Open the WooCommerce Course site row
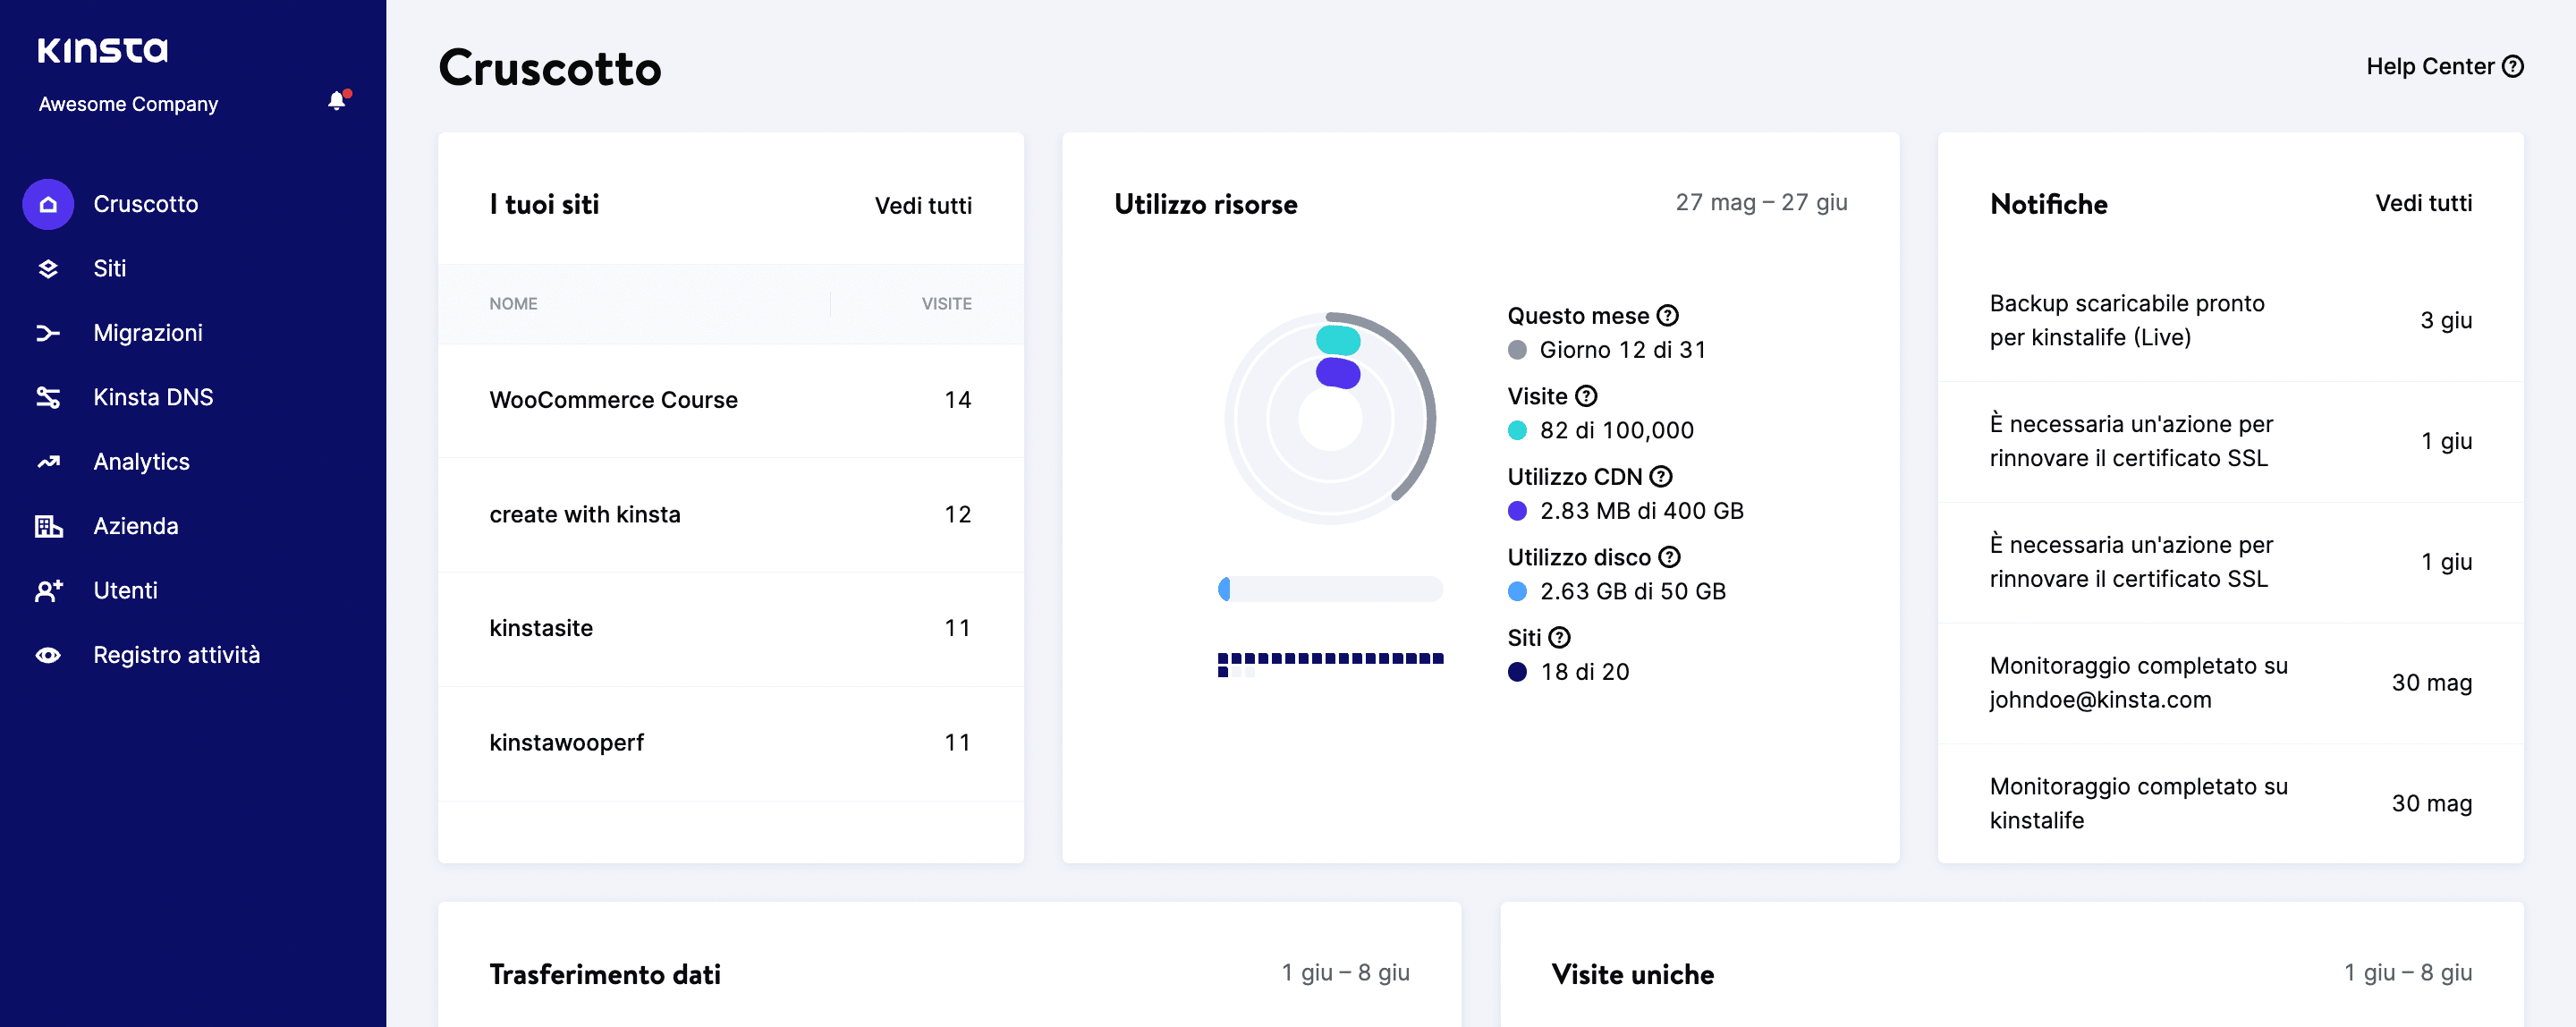 coord(613,400)
